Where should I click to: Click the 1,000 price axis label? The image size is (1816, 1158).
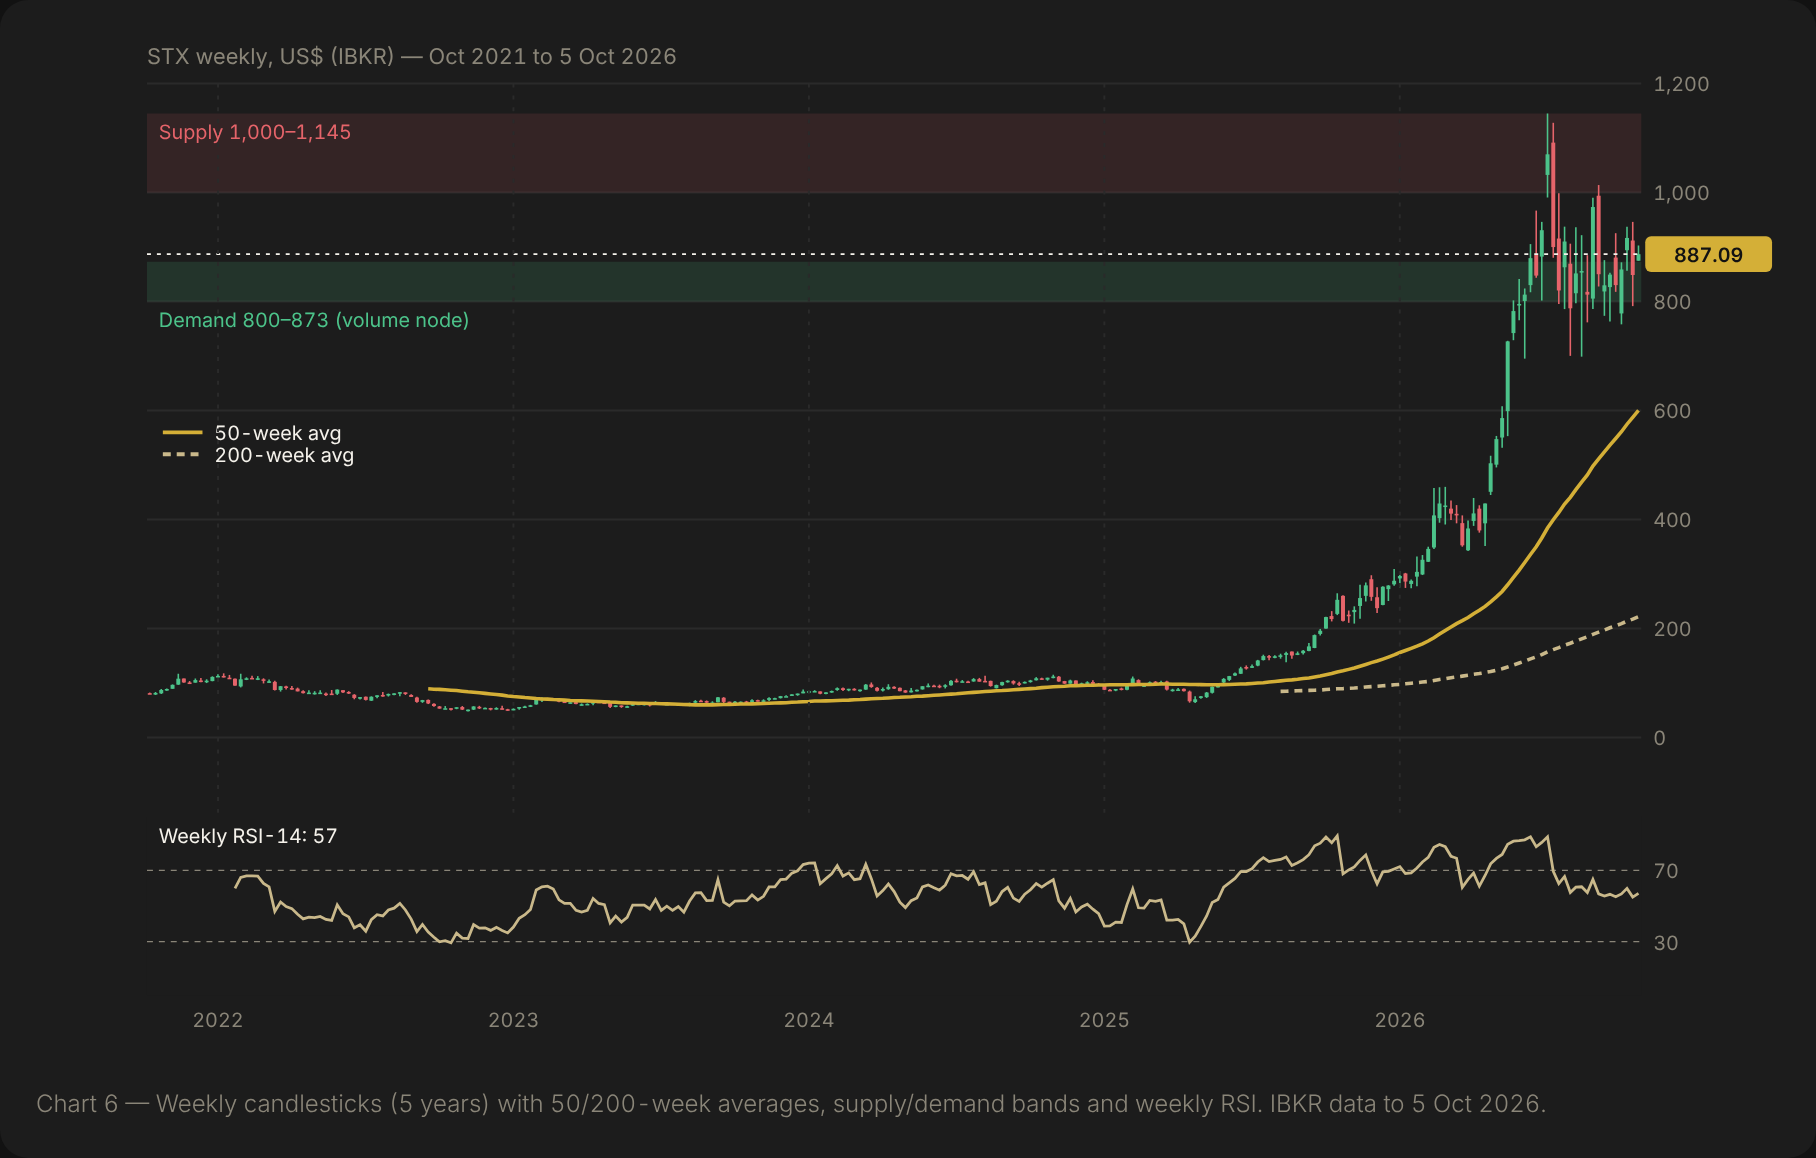tap(1681, 193)
